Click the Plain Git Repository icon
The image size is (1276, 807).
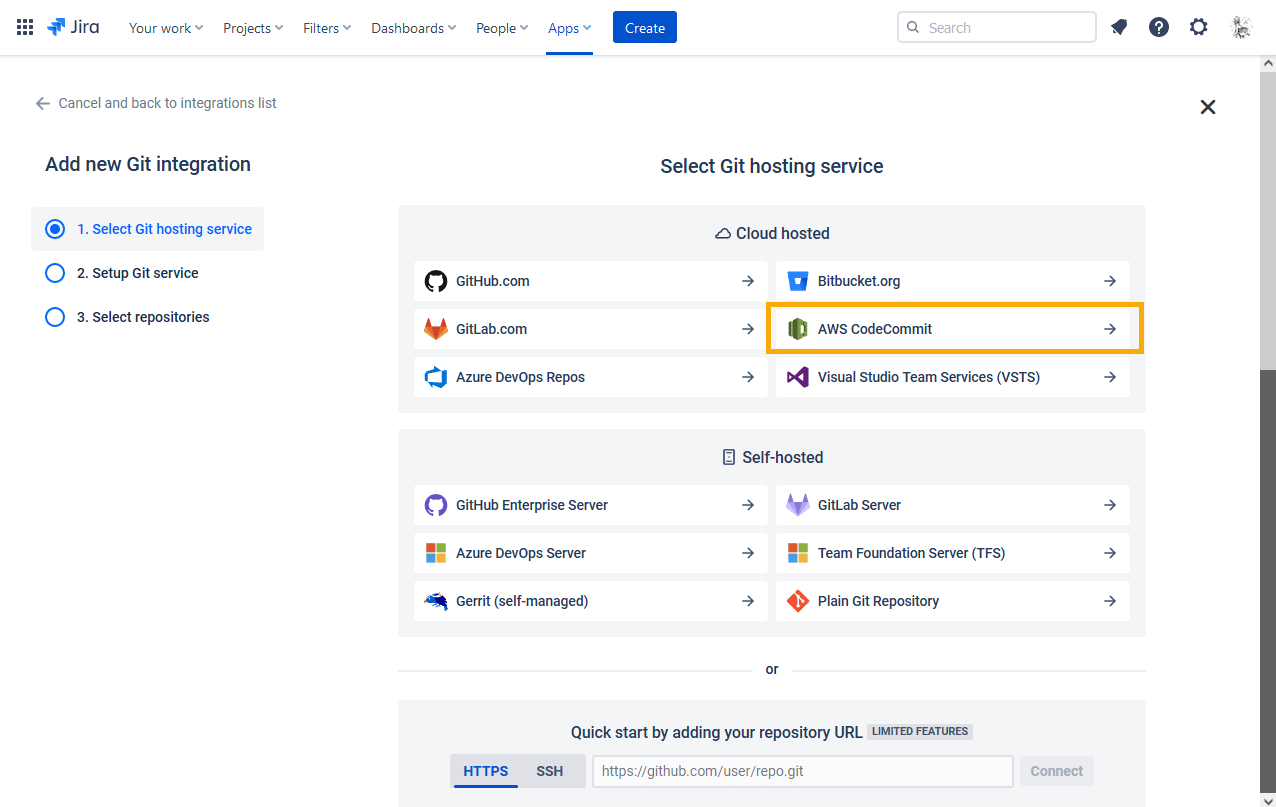click(797, 601)
